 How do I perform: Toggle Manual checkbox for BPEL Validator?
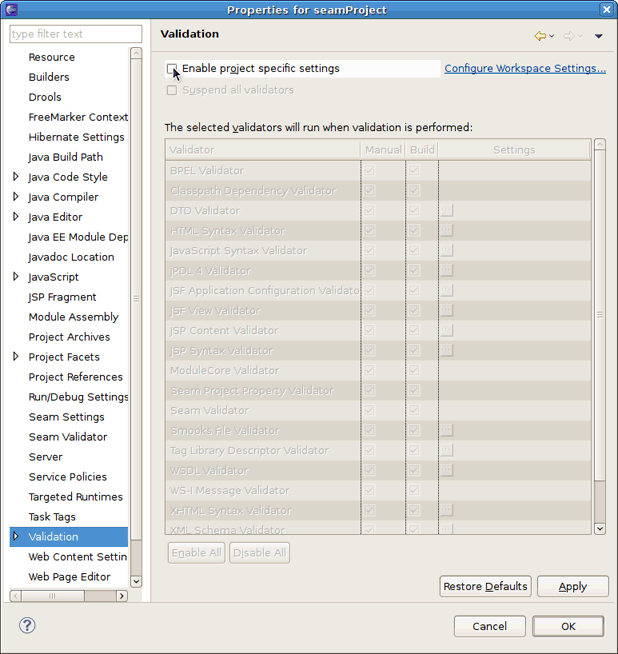[370, 171]
